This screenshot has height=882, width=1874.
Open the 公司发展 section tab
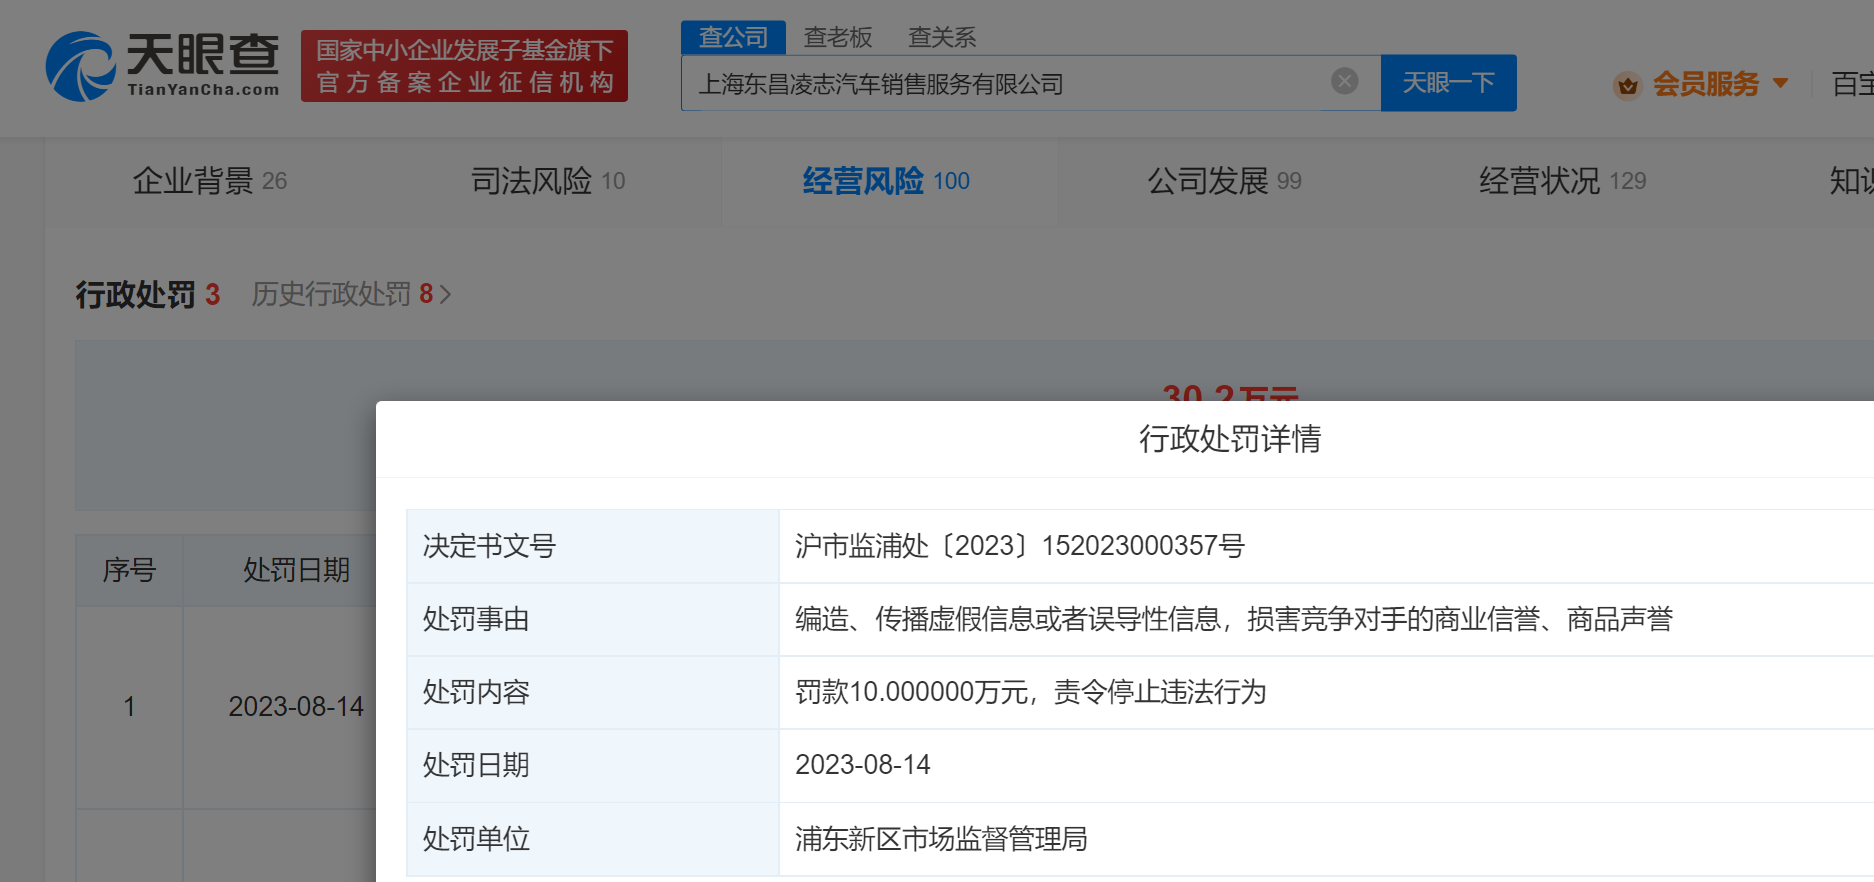point(1224,181)
